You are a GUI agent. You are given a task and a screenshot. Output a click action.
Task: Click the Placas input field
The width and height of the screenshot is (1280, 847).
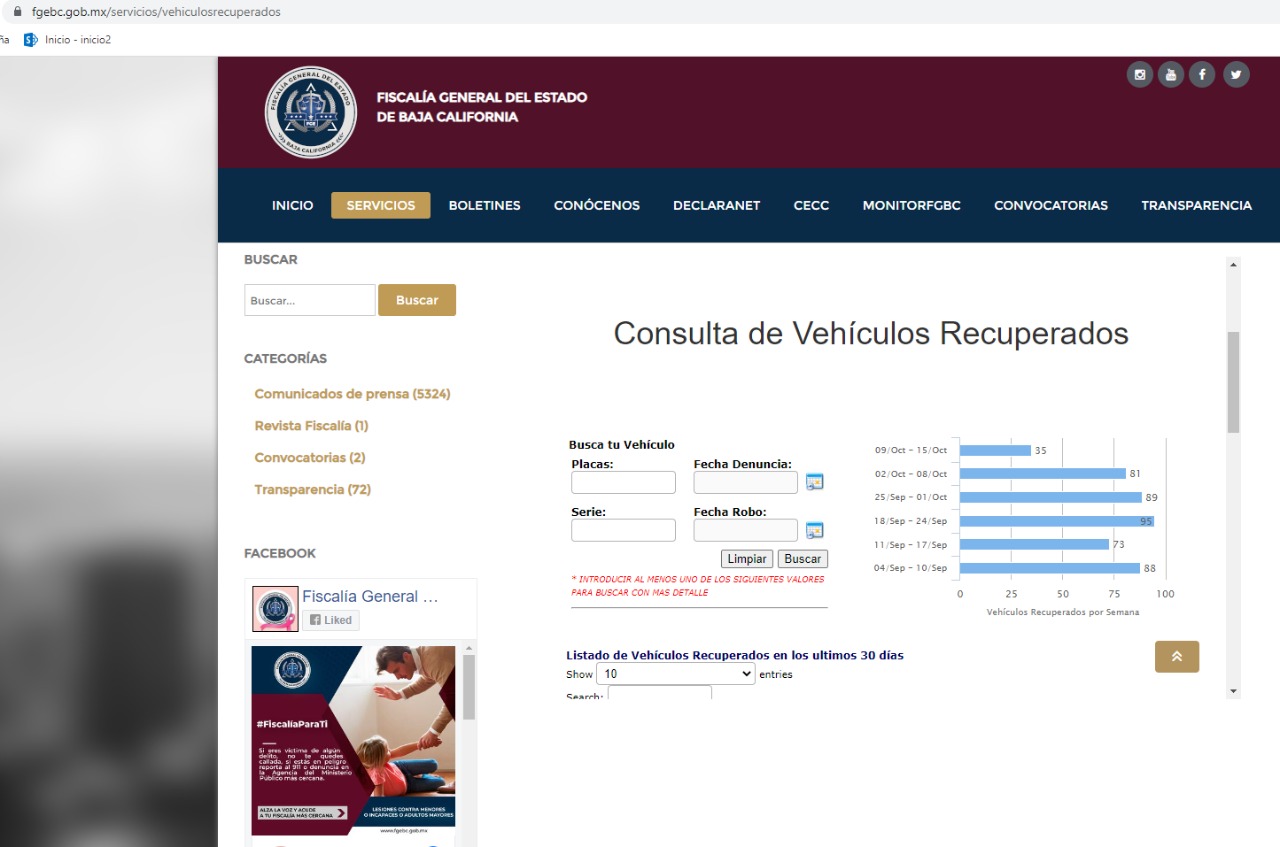[623, 482]
